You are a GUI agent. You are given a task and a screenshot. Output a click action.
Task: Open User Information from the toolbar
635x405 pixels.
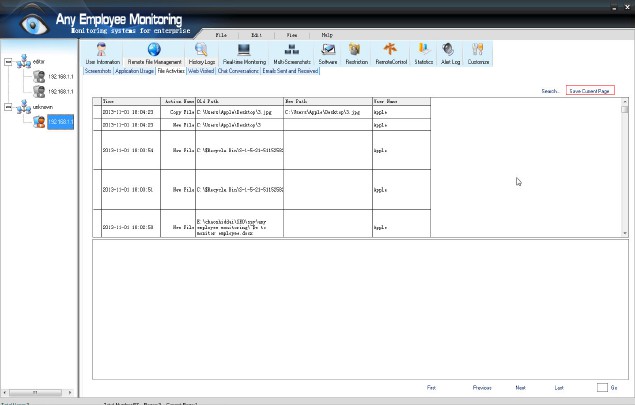click(x=103, y=54)
